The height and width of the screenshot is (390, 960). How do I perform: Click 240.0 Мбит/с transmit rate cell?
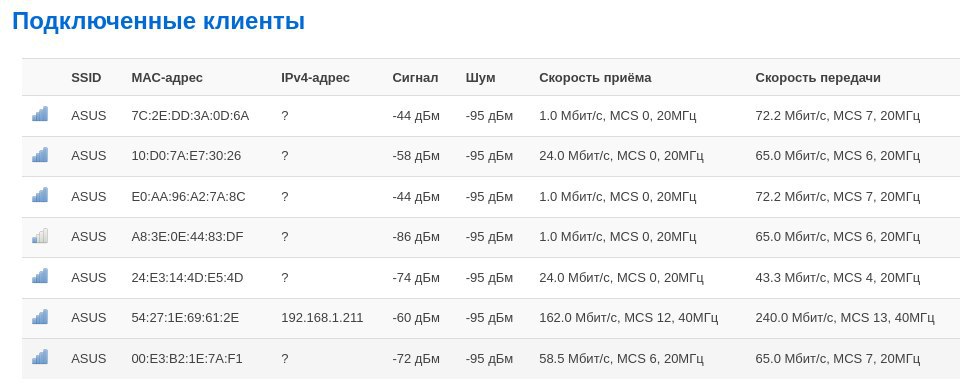(x=845, y=318)
